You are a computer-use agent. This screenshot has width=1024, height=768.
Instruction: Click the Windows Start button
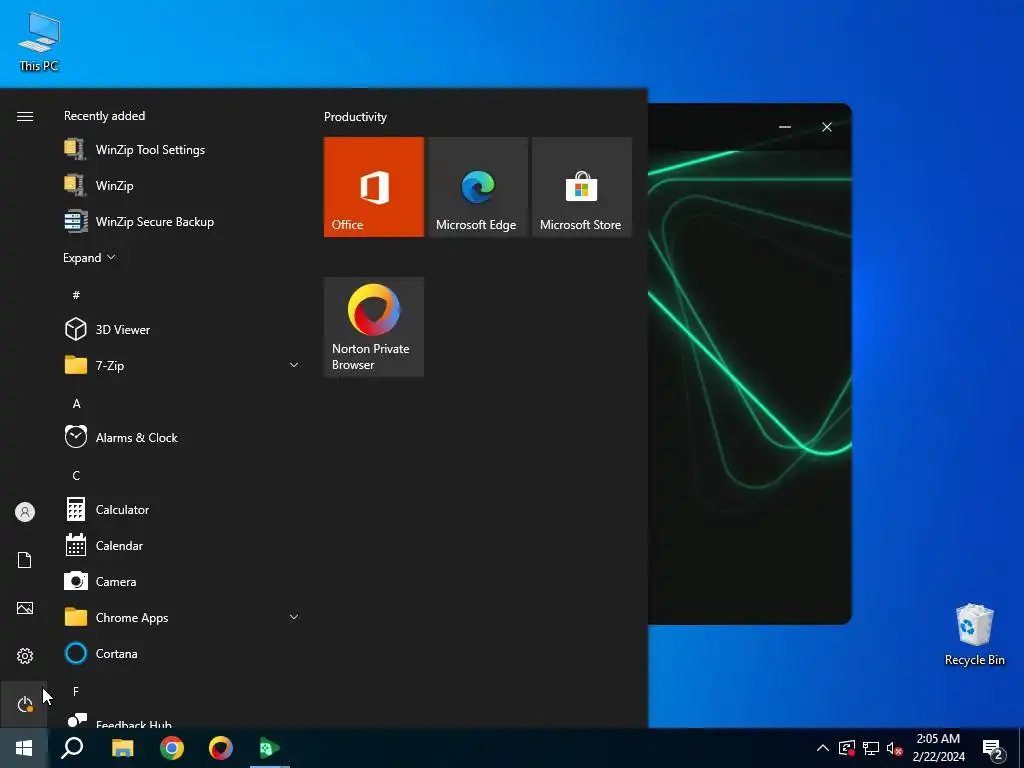pyautogui.click(x=24, y=748)
